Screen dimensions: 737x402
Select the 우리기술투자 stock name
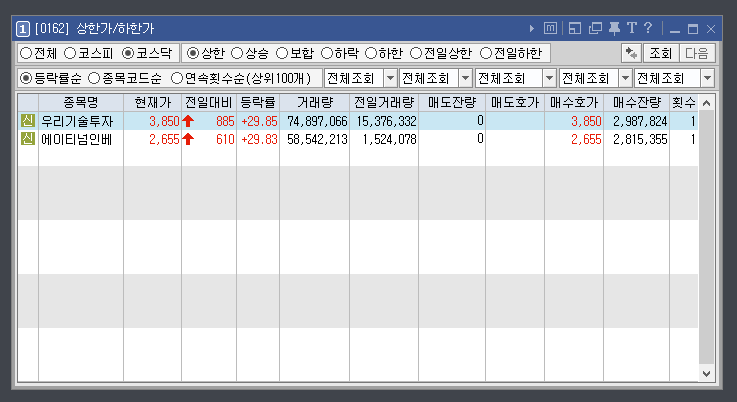[x=77, y=121]
